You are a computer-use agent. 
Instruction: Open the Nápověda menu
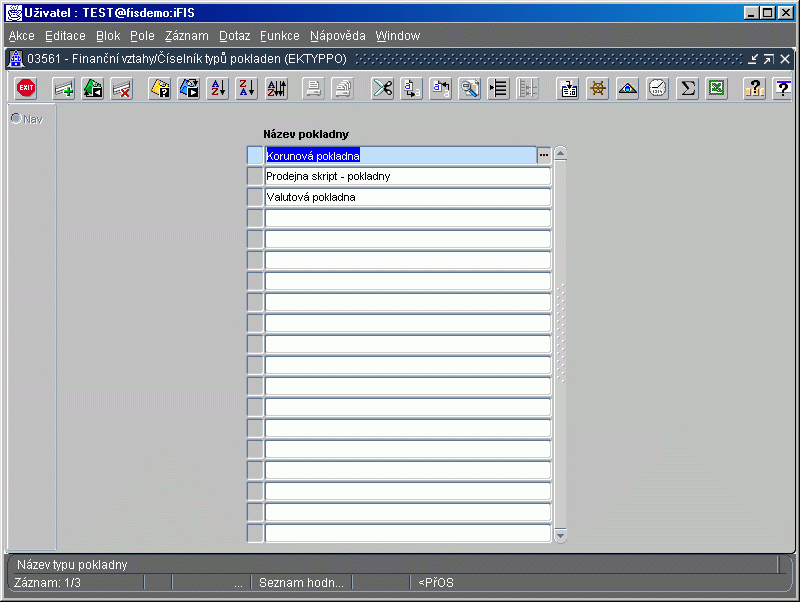point(338,36)
